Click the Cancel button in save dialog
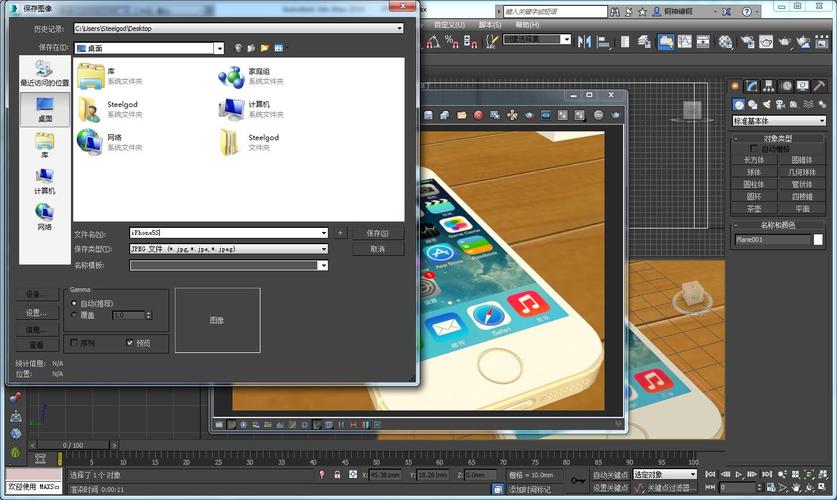837x500 pixels. coord(377,249)
